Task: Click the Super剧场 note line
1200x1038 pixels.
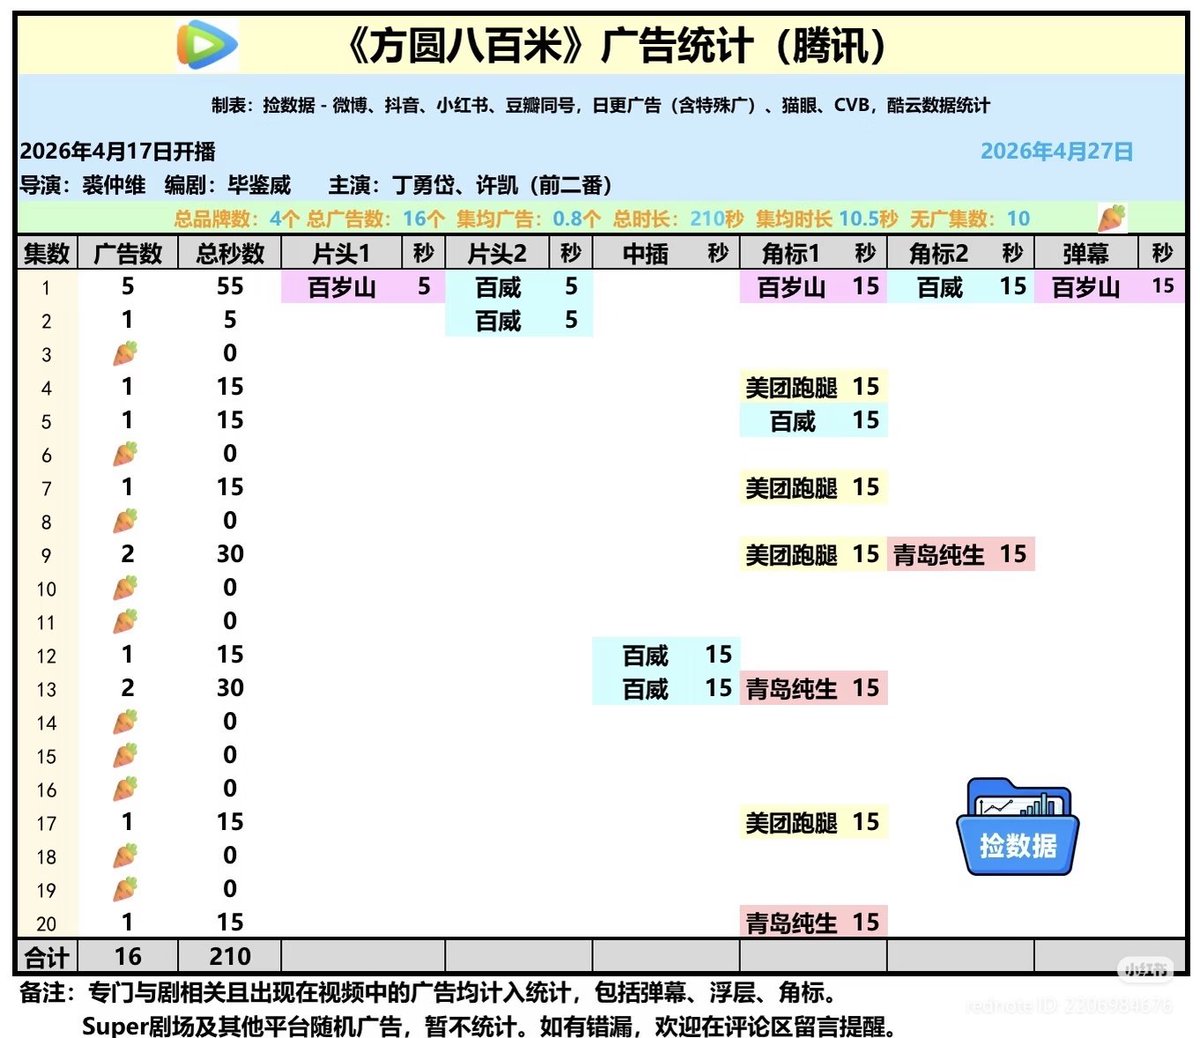Action: point(490,1026)
